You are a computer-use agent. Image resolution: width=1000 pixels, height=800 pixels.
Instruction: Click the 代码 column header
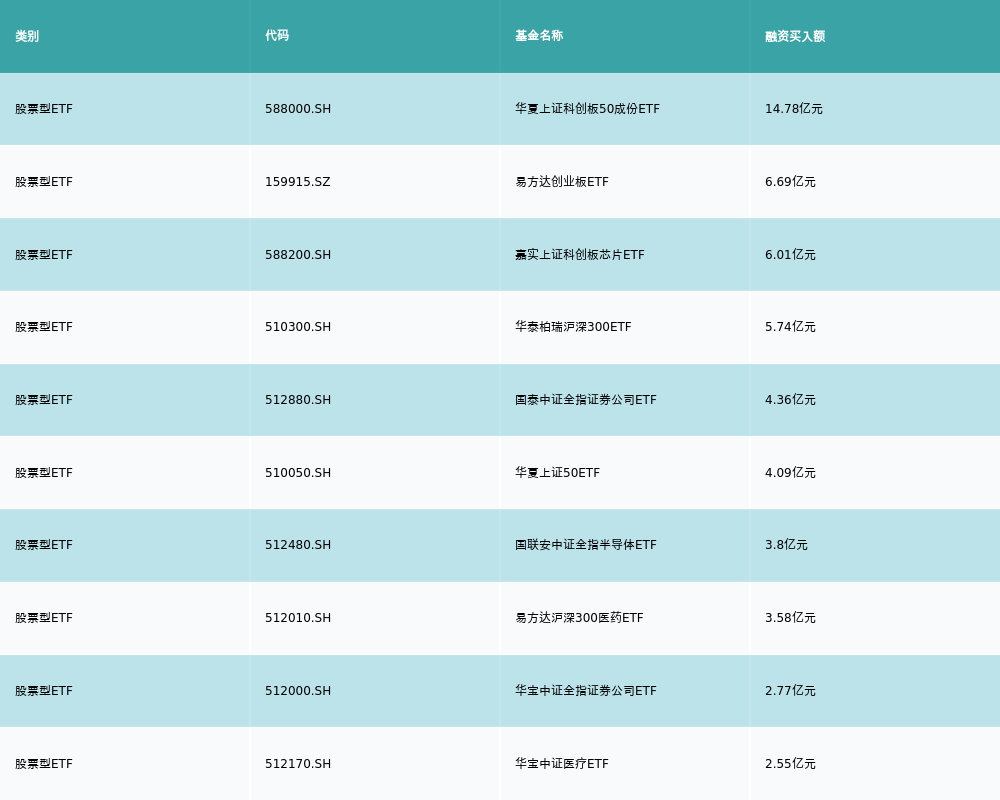coord(277,36)
